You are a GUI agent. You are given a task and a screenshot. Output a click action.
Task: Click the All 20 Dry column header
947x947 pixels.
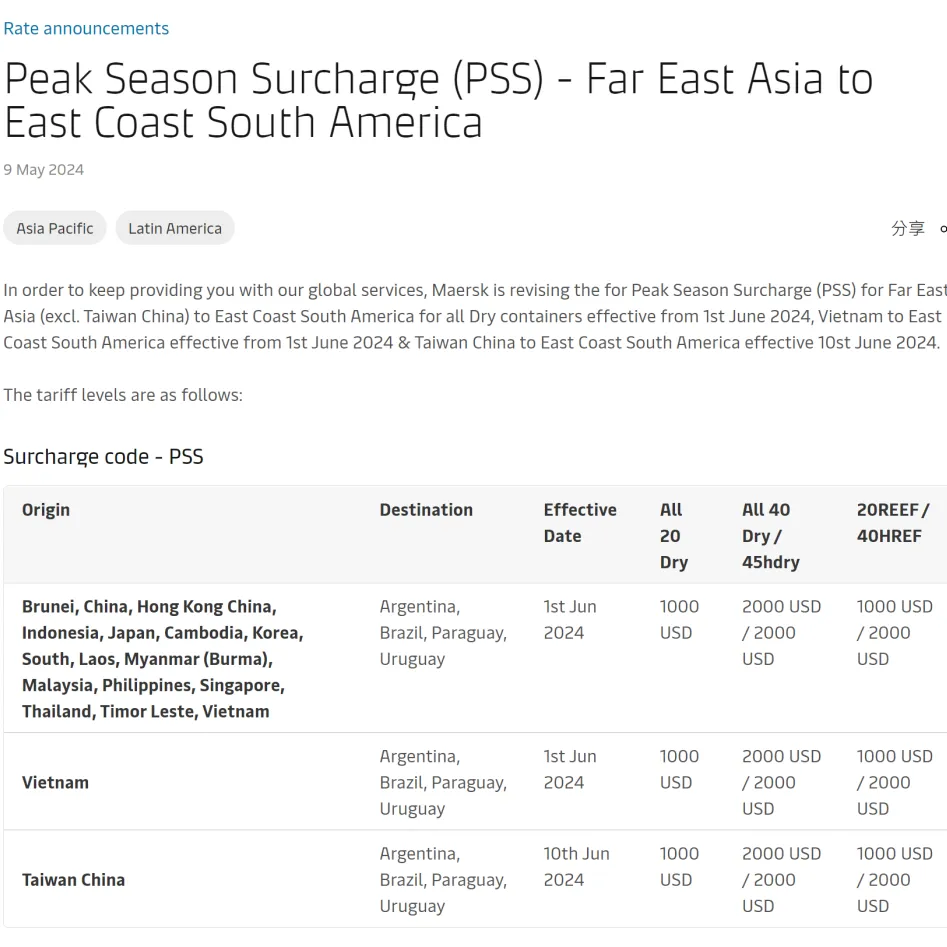pos(673,536)
